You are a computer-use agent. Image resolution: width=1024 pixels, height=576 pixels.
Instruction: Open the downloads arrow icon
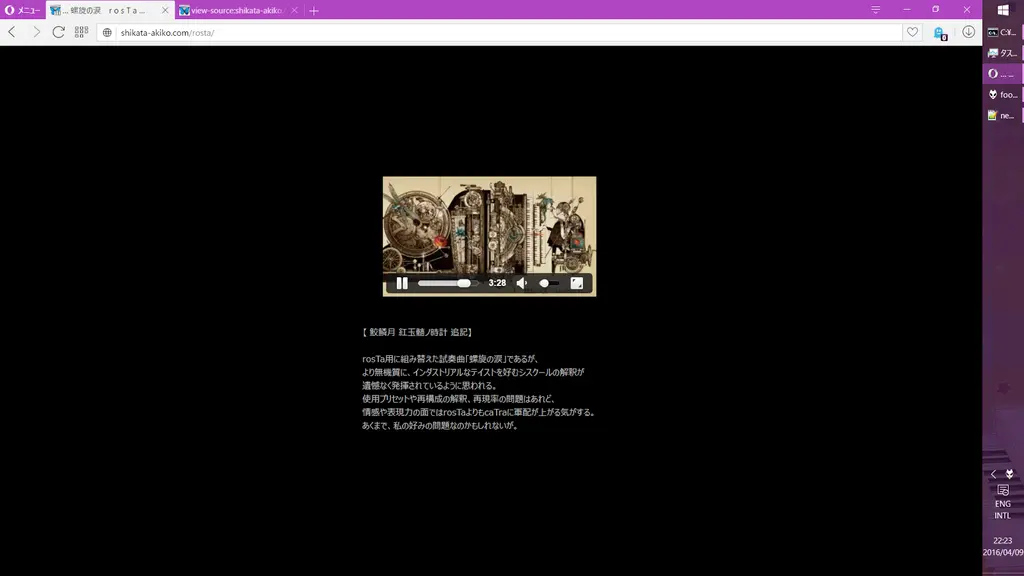click(x=968, y=32)
